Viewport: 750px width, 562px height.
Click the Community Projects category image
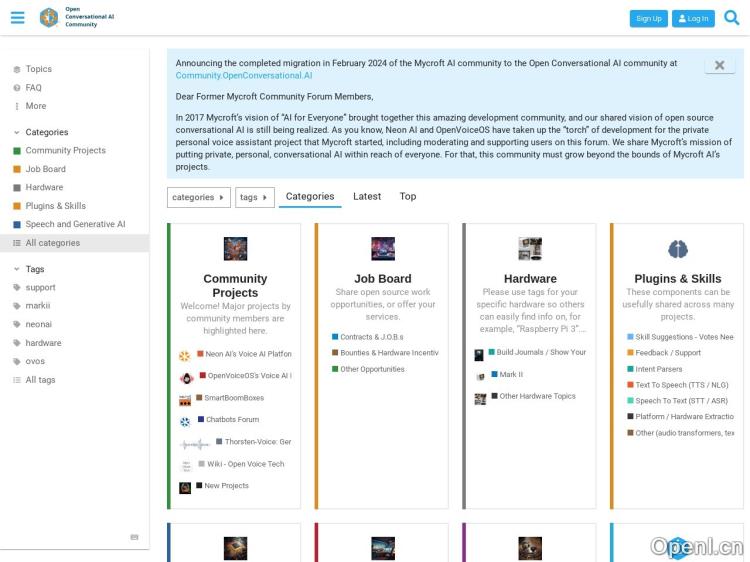(235, 249)
